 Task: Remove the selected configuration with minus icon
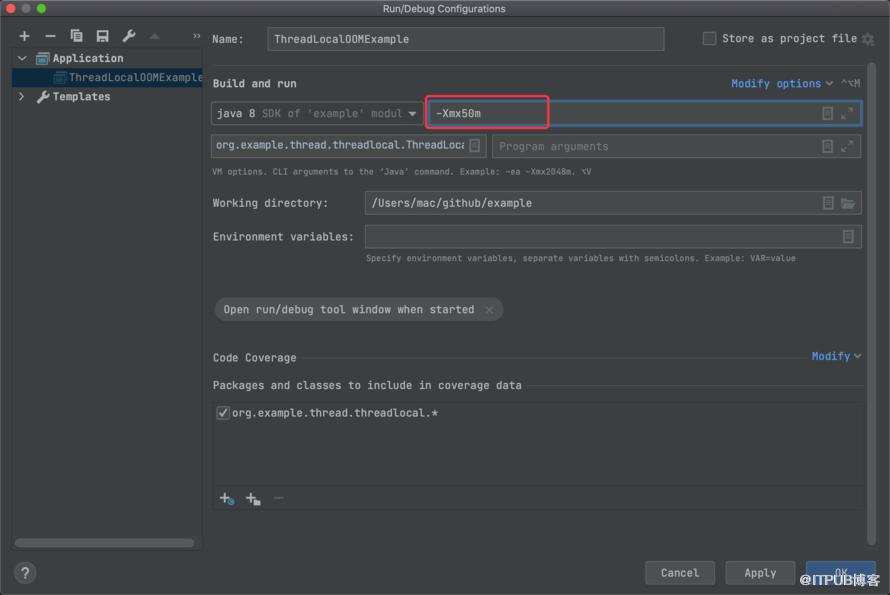click(51, 36)
